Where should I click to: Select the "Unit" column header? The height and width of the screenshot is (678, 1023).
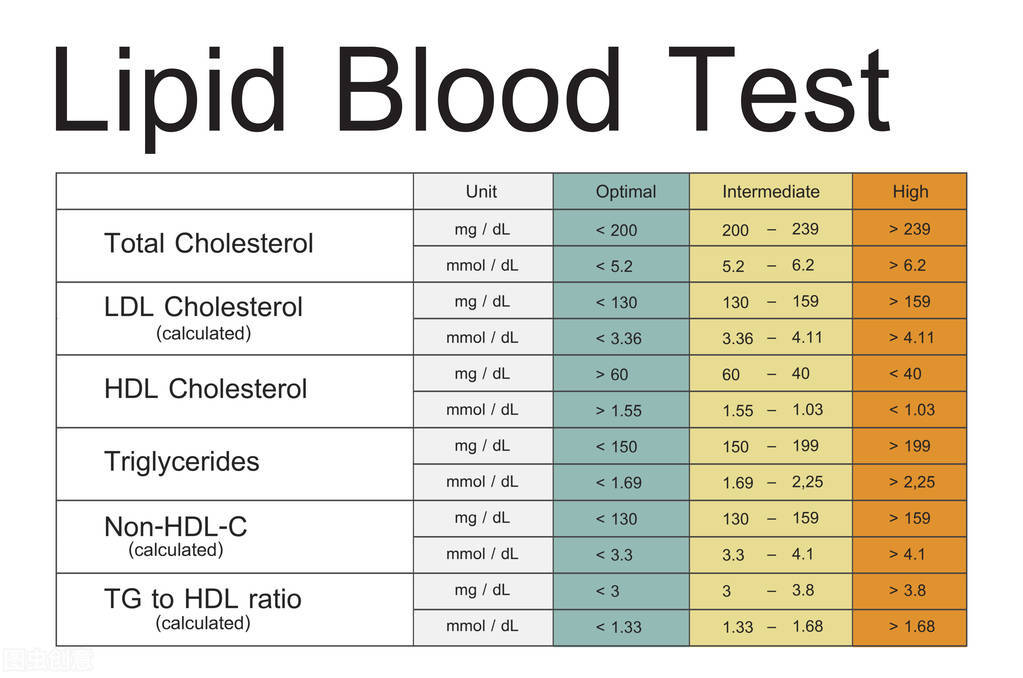click(481, 191)
